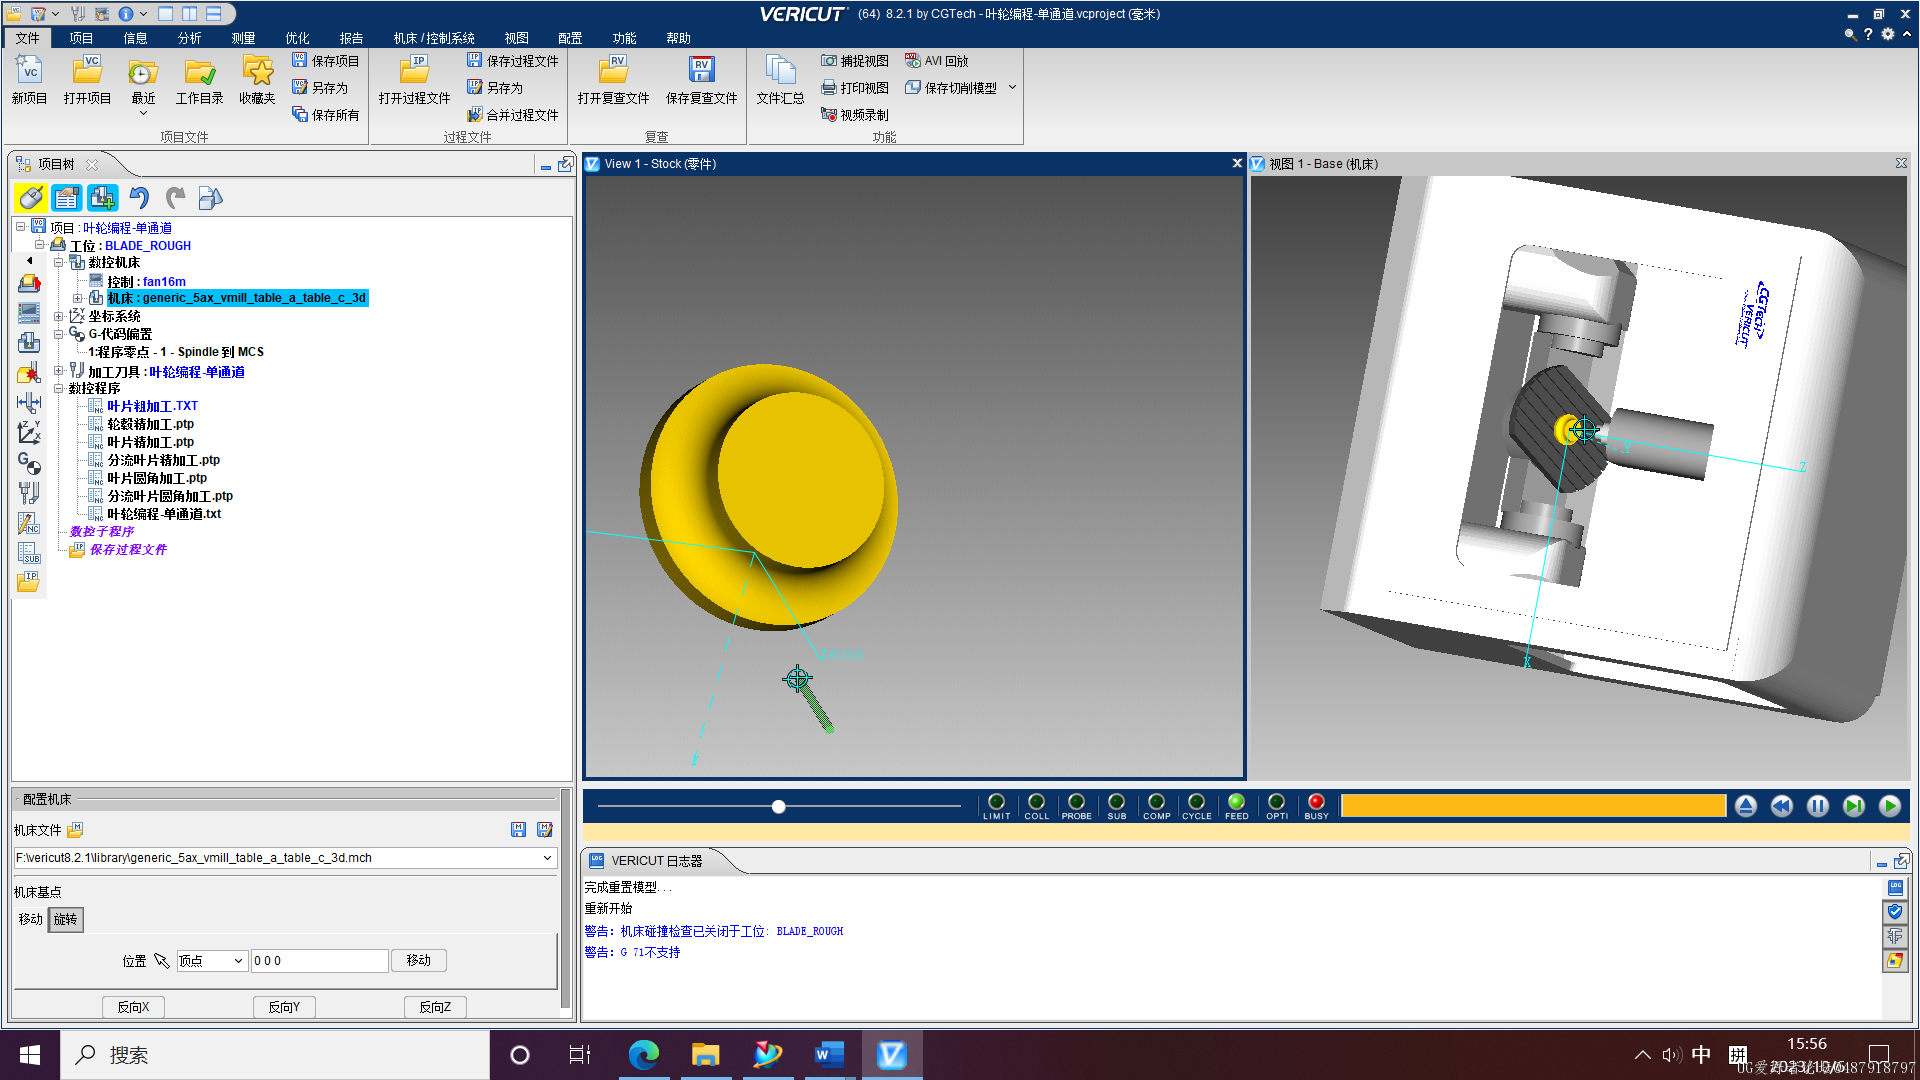This screenshot has height=1080, width=1920.
Task: Step to next with single step button
Action: 1854,806
